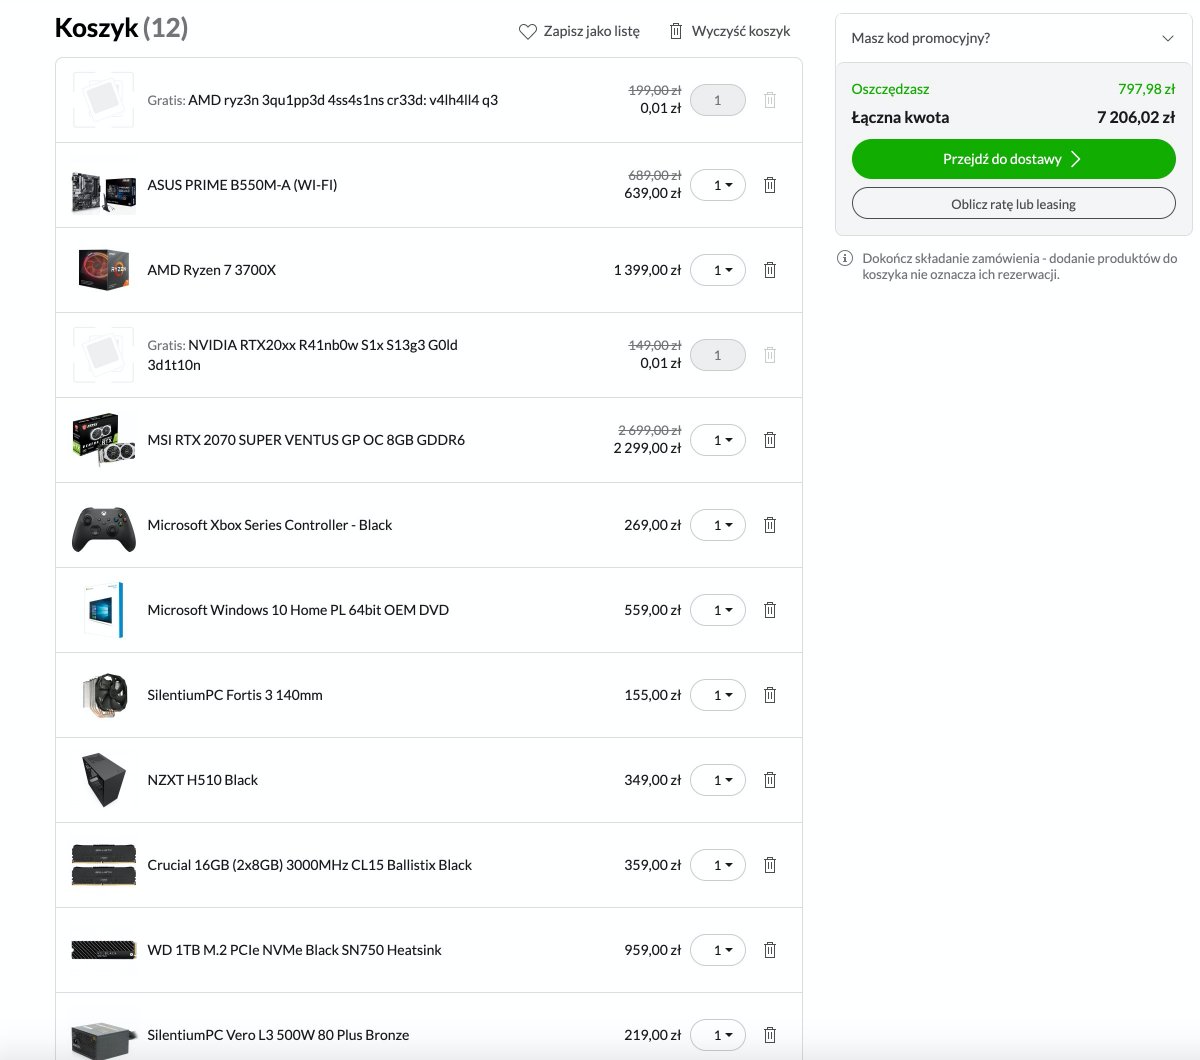
Task: Click the Gratis NVIDIA RTX20xx item name
Action: coord(302,355)
